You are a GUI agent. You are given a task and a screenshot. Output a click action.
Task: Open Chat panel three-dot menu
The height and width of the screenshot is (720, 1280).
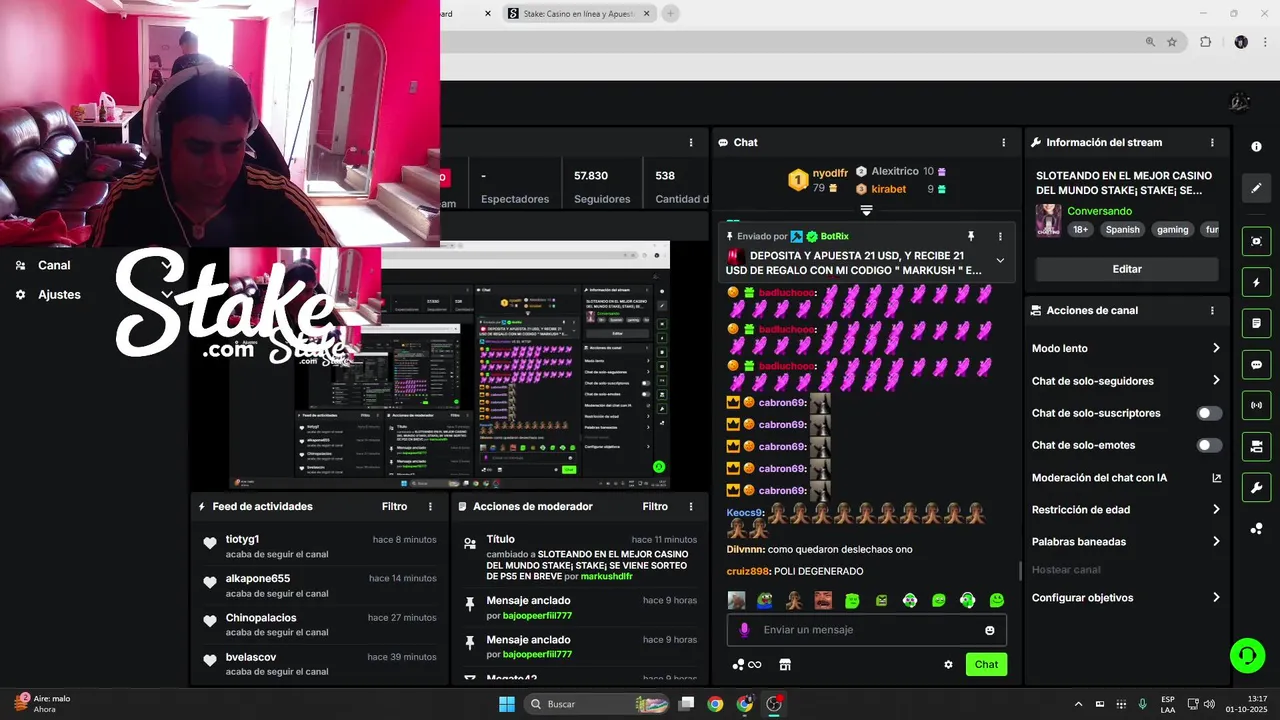pos(1004,142)
